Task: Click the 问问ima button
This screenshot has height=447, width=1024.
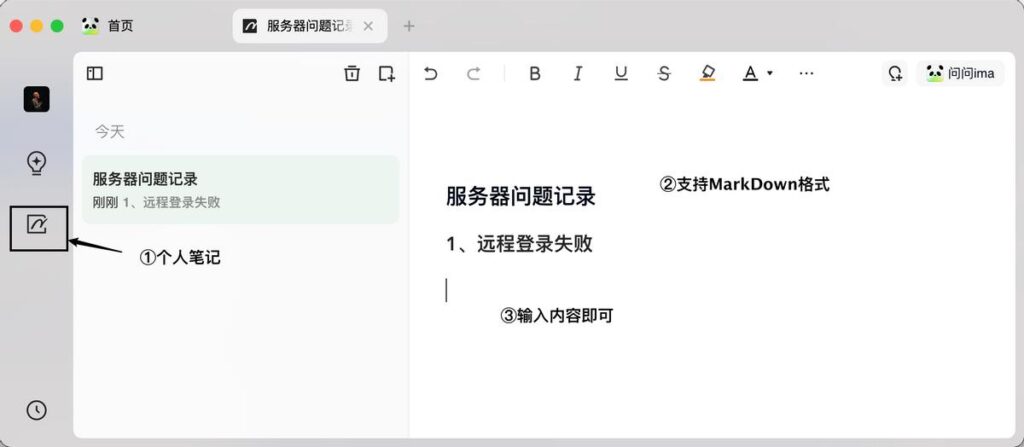Action: point(960,73)
